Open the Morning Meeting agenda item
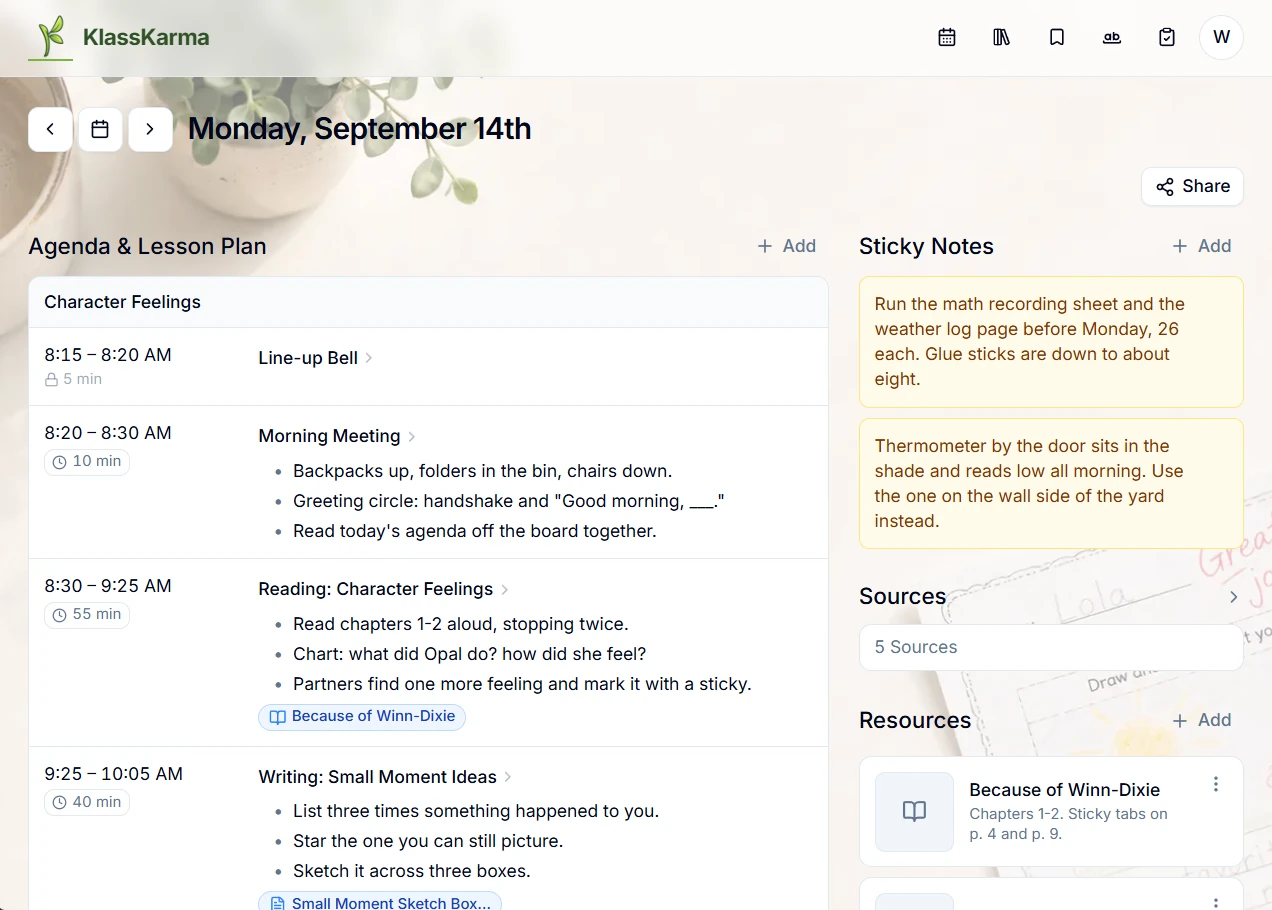The image size is (1272, 910). pos(337,436)
